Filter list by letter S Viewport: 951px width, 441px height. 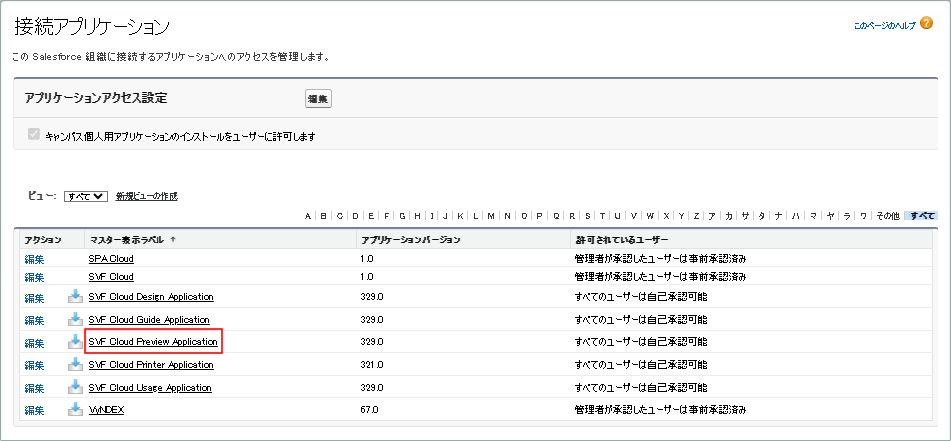click(x=587, y=216)
